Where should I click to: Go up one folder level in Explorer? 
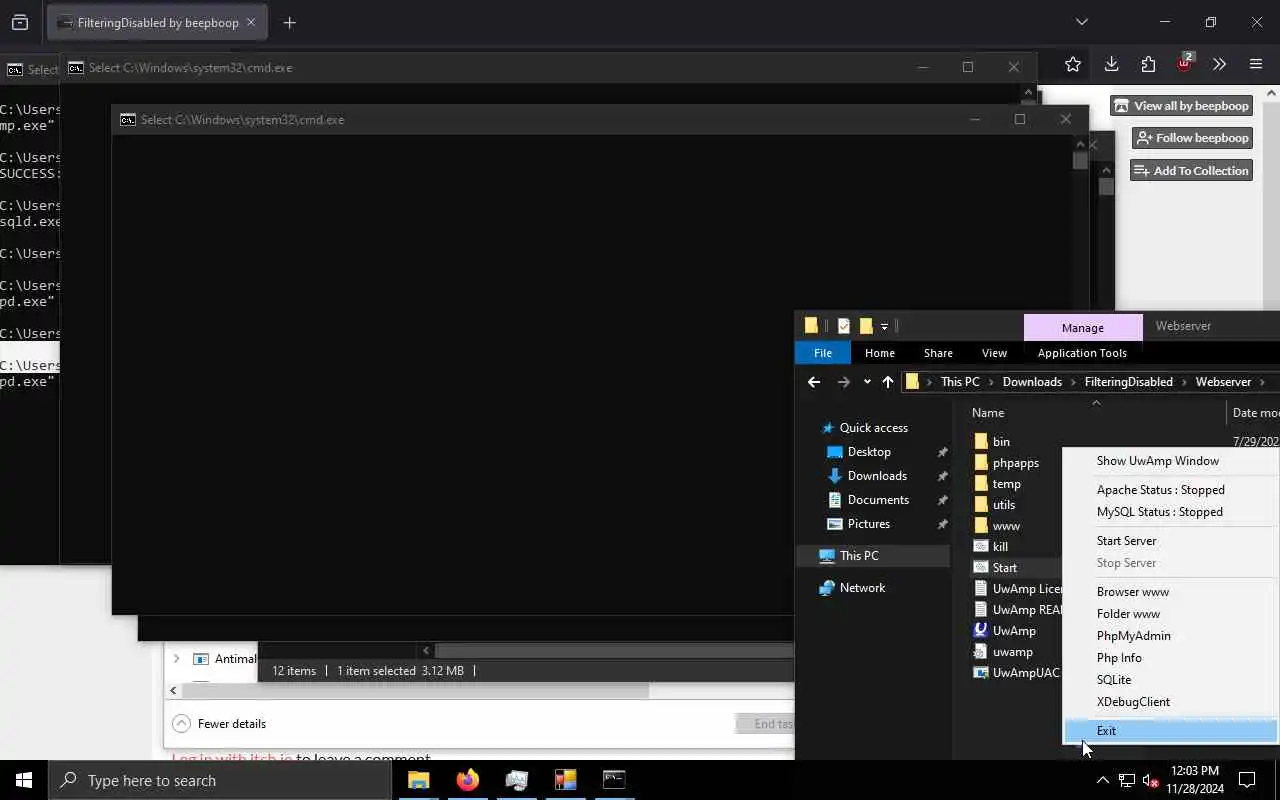pyautogui.click(x=888, y=382)
